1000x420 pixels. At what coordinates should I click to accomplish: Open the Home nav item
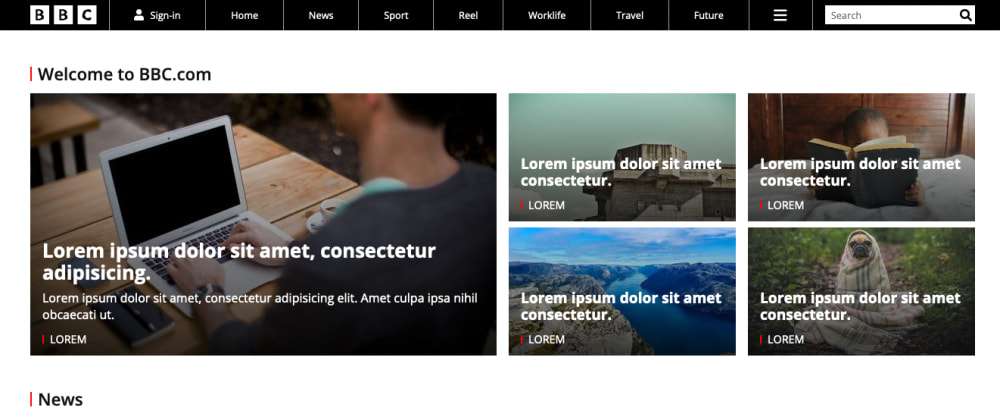[x=244, y=15]
